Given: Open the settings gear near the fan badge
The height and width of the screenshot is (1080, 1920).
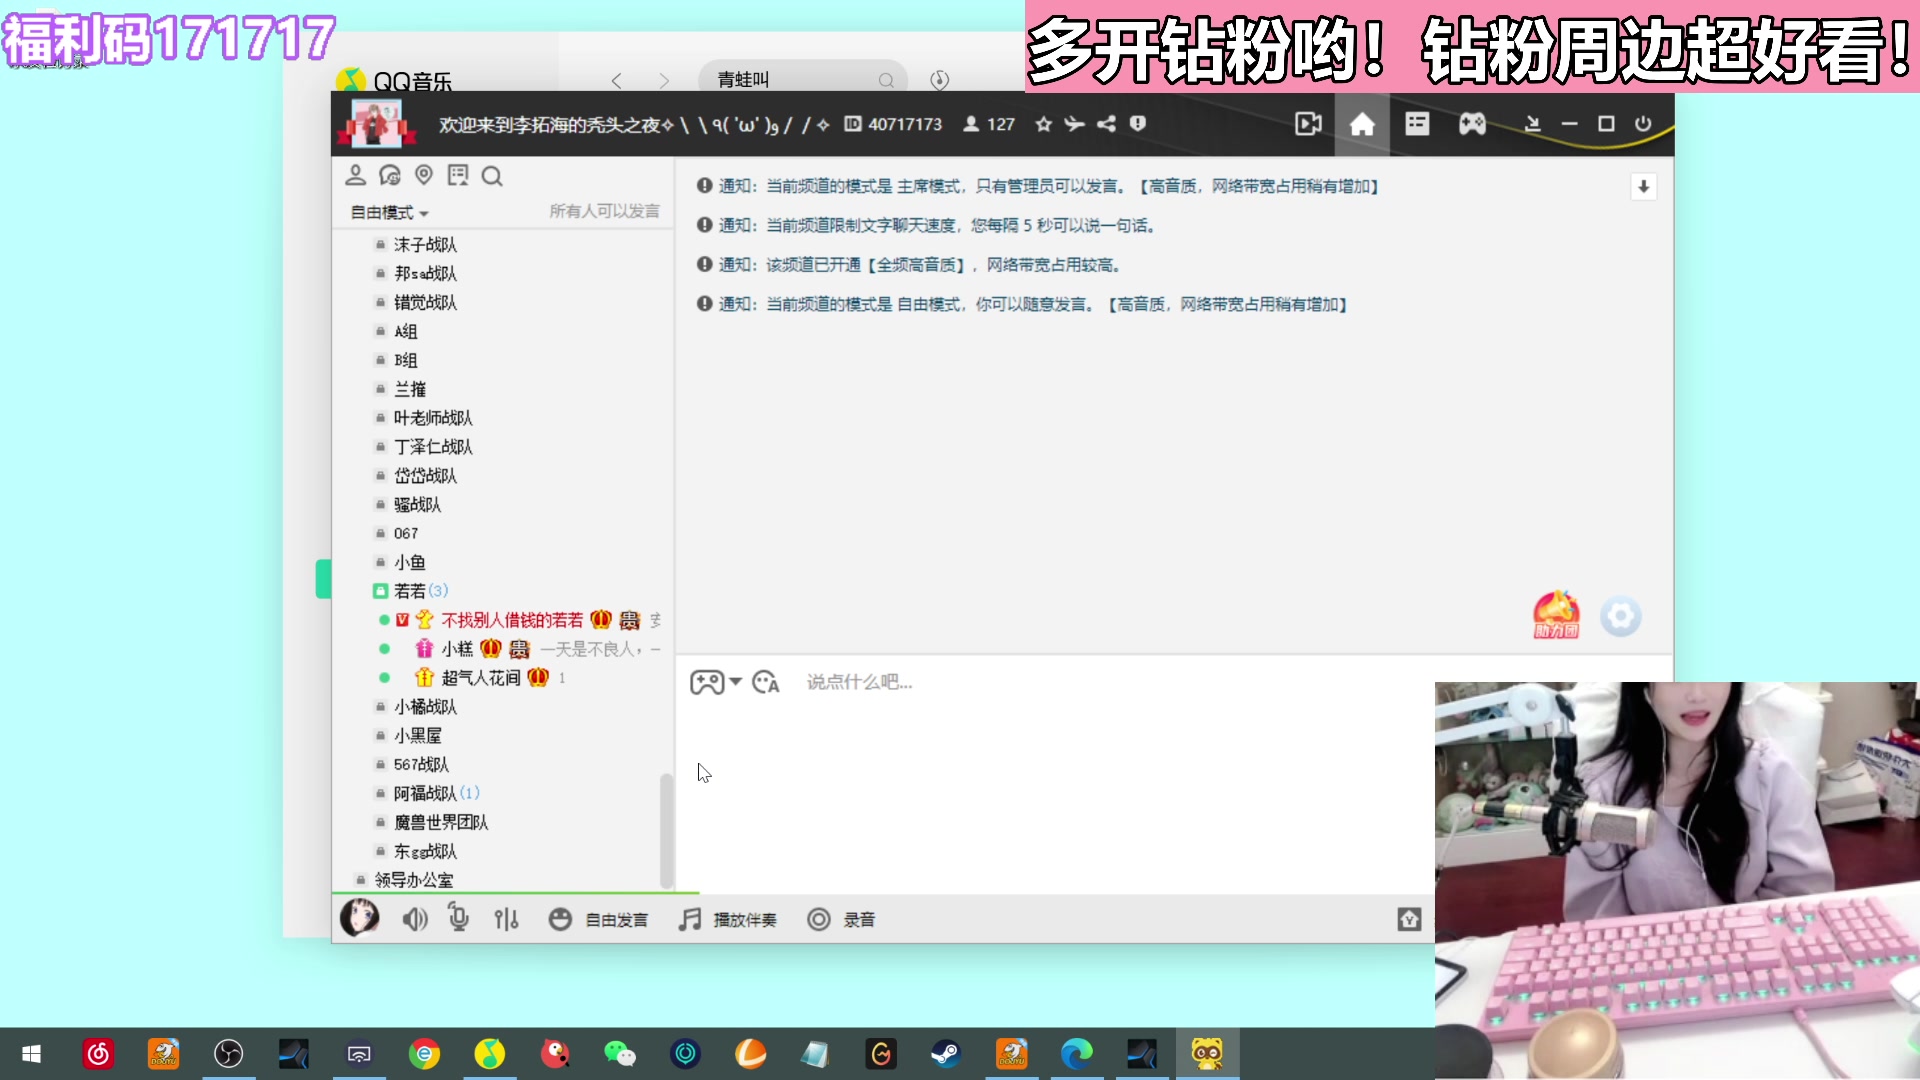Looking at the screenshot, I should click(1620, 616).
